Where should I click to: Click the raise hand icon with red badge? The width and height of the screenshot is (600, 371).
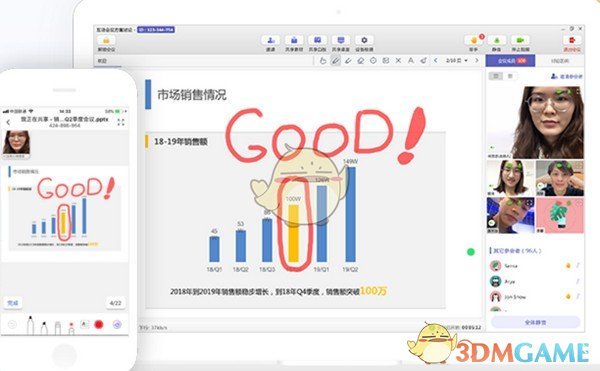pos(474,40)
